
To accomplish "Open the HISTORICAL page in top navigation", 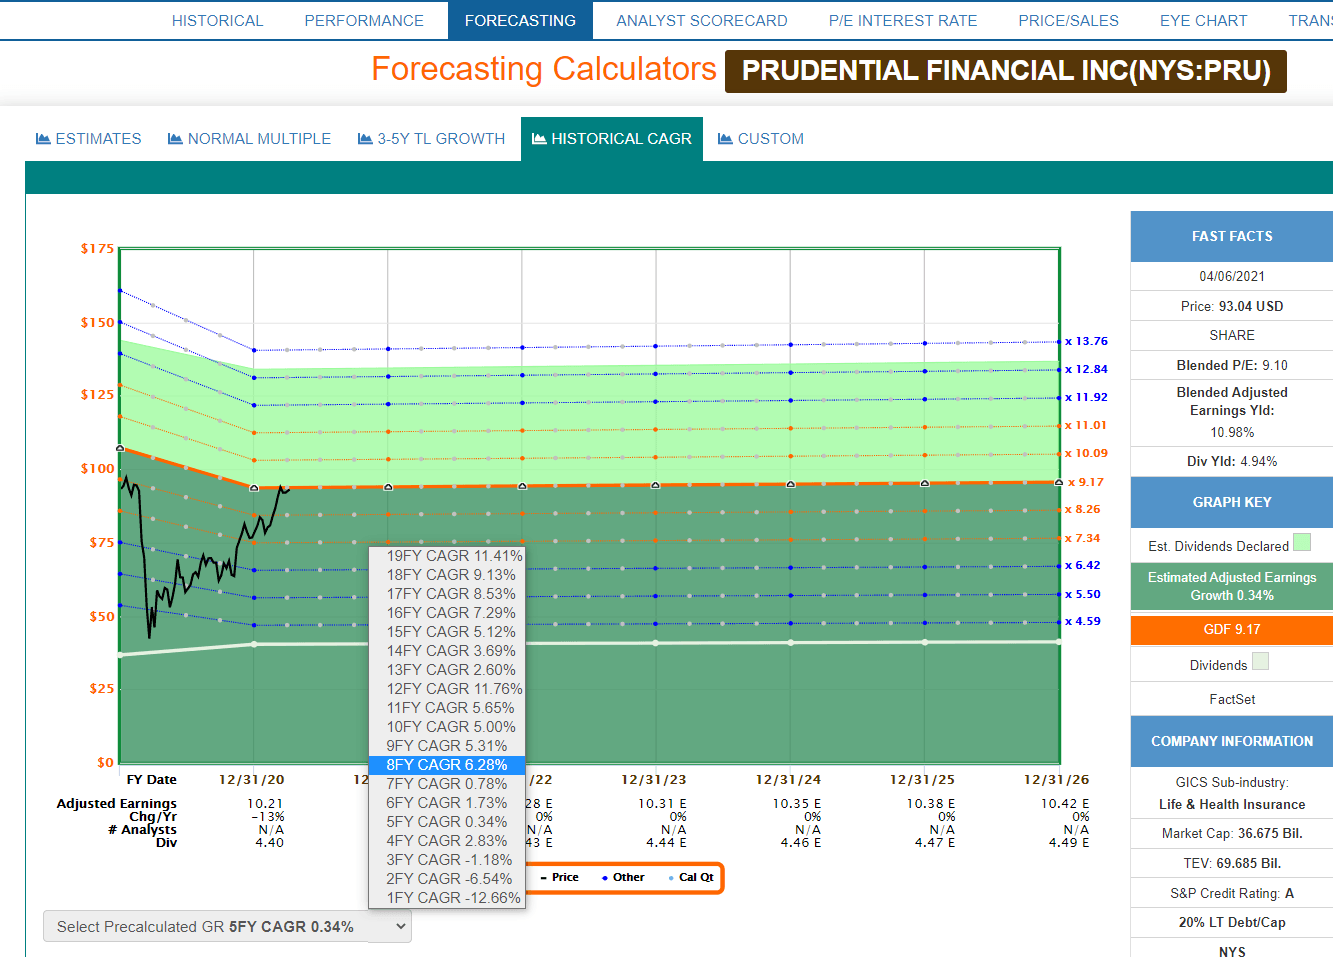I will (217, 20).
